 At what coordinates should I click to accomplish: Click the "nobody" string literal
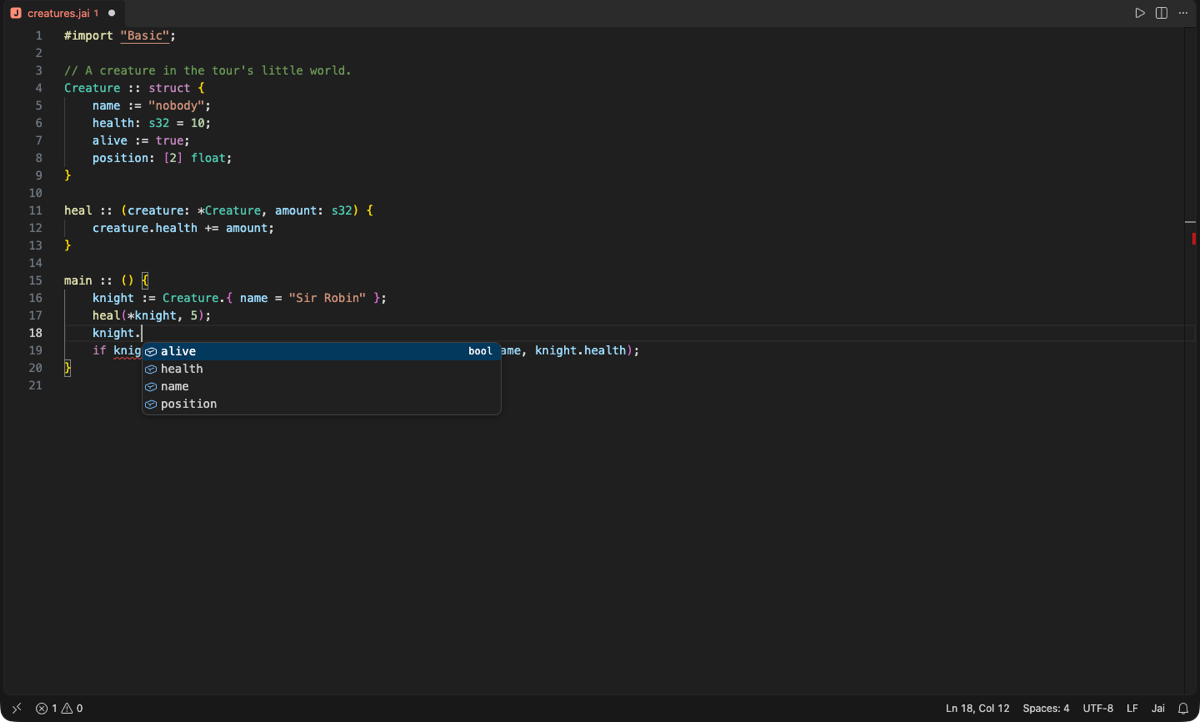coord(177,105)
